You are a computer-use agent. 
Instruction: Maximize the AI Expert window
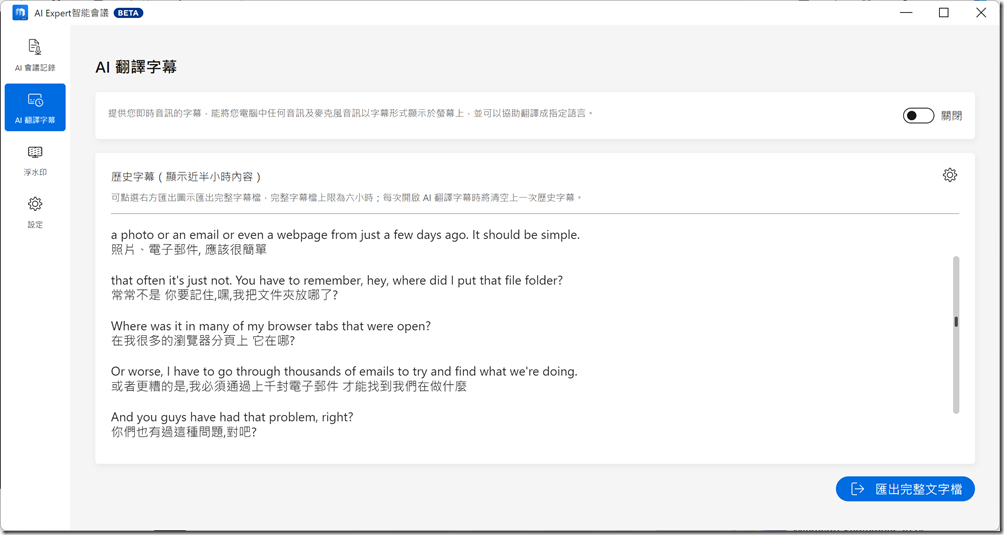pyautogui.click(x=943, y=13)
